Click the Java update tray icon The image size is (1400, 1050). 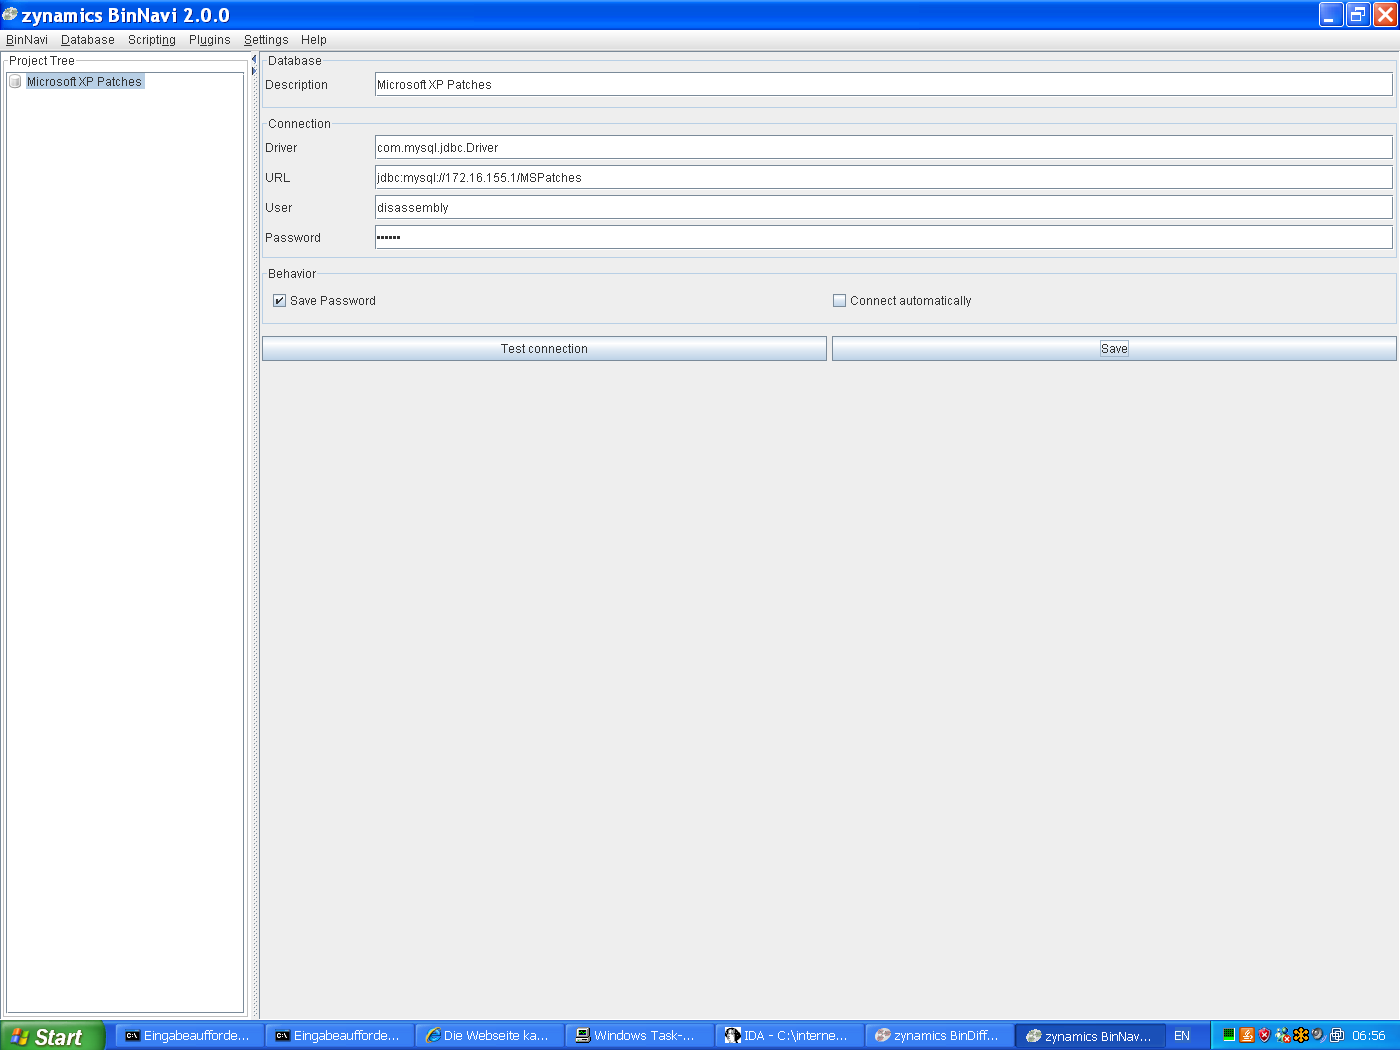point(1247,1035)
